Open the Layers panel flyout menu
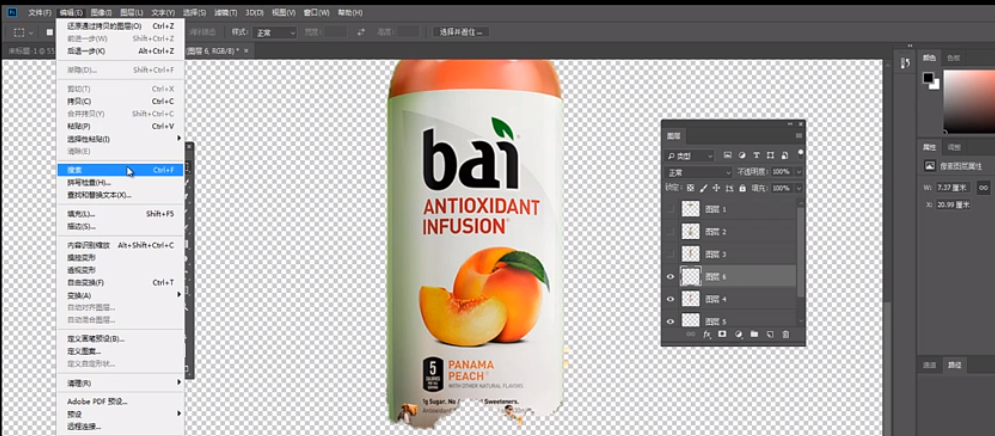 [798, 136]
